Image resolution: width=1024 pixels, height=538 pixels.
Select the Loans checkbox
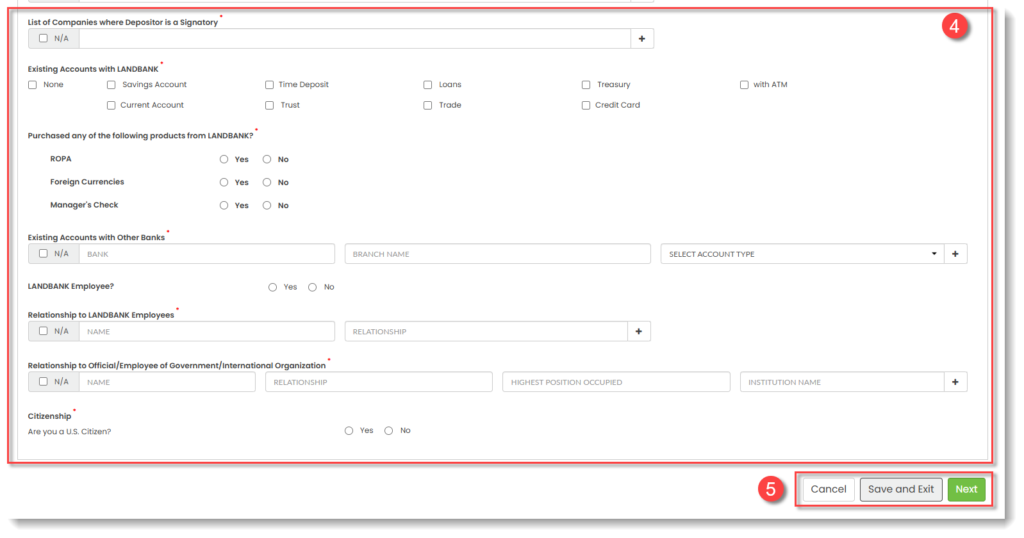click(428, 85)
